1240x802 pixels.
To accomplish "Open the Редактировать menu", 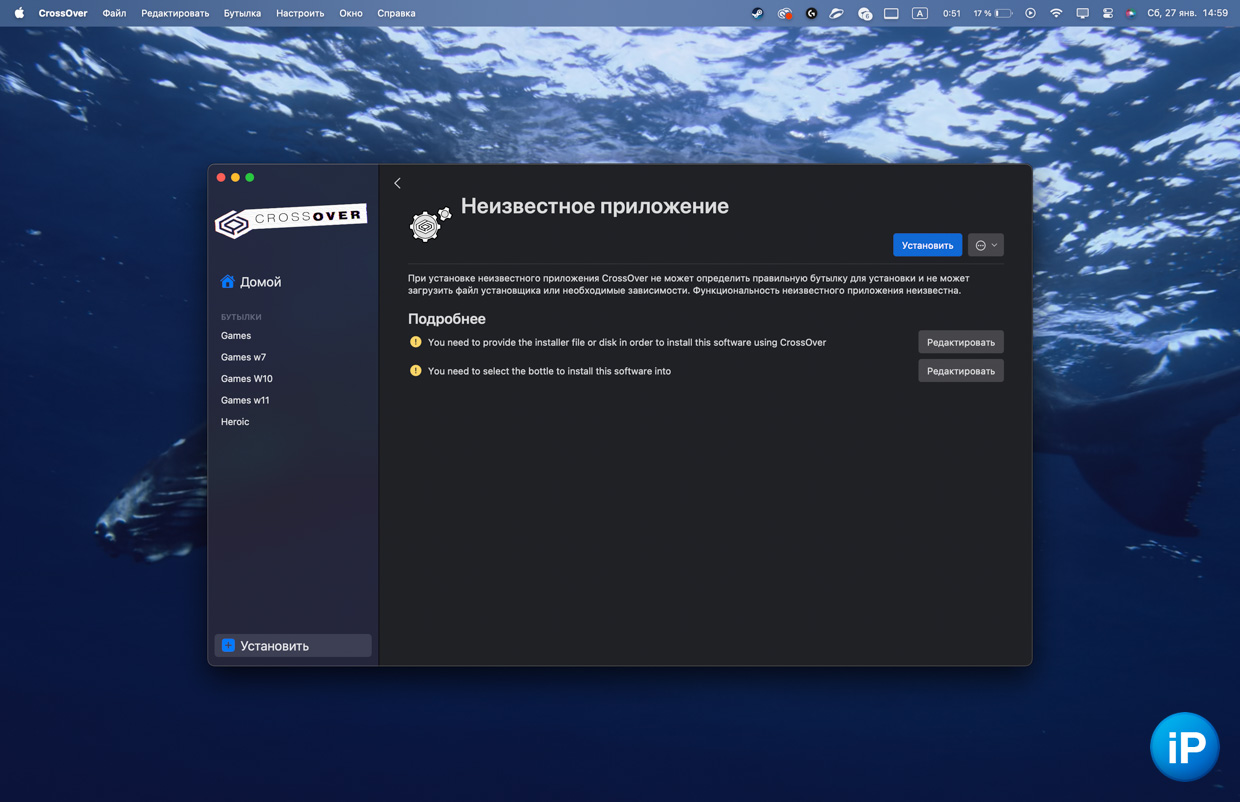I will click(175, 13).
